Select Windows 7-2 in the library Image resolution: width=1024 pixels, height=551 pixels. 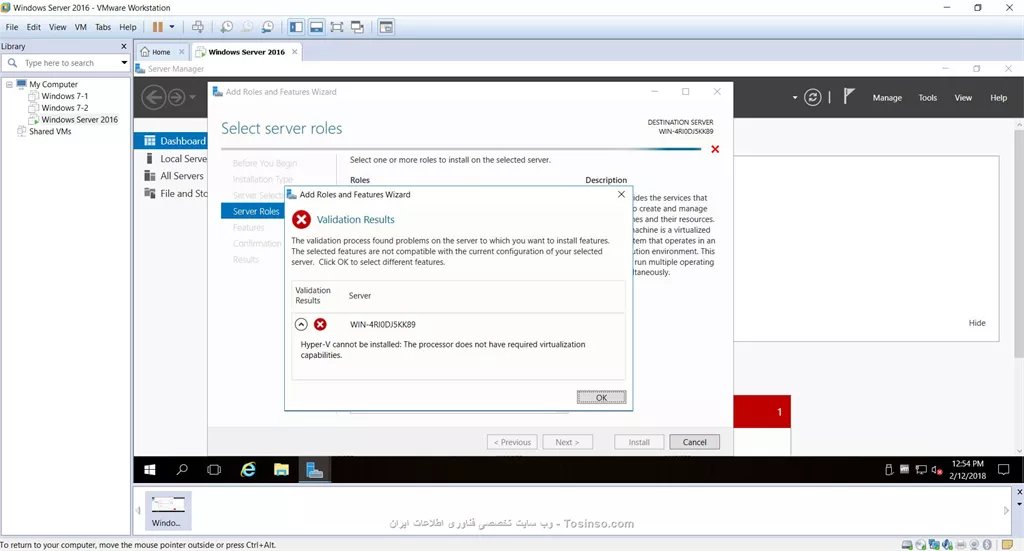pyautogui.click(x=64, y=108)
